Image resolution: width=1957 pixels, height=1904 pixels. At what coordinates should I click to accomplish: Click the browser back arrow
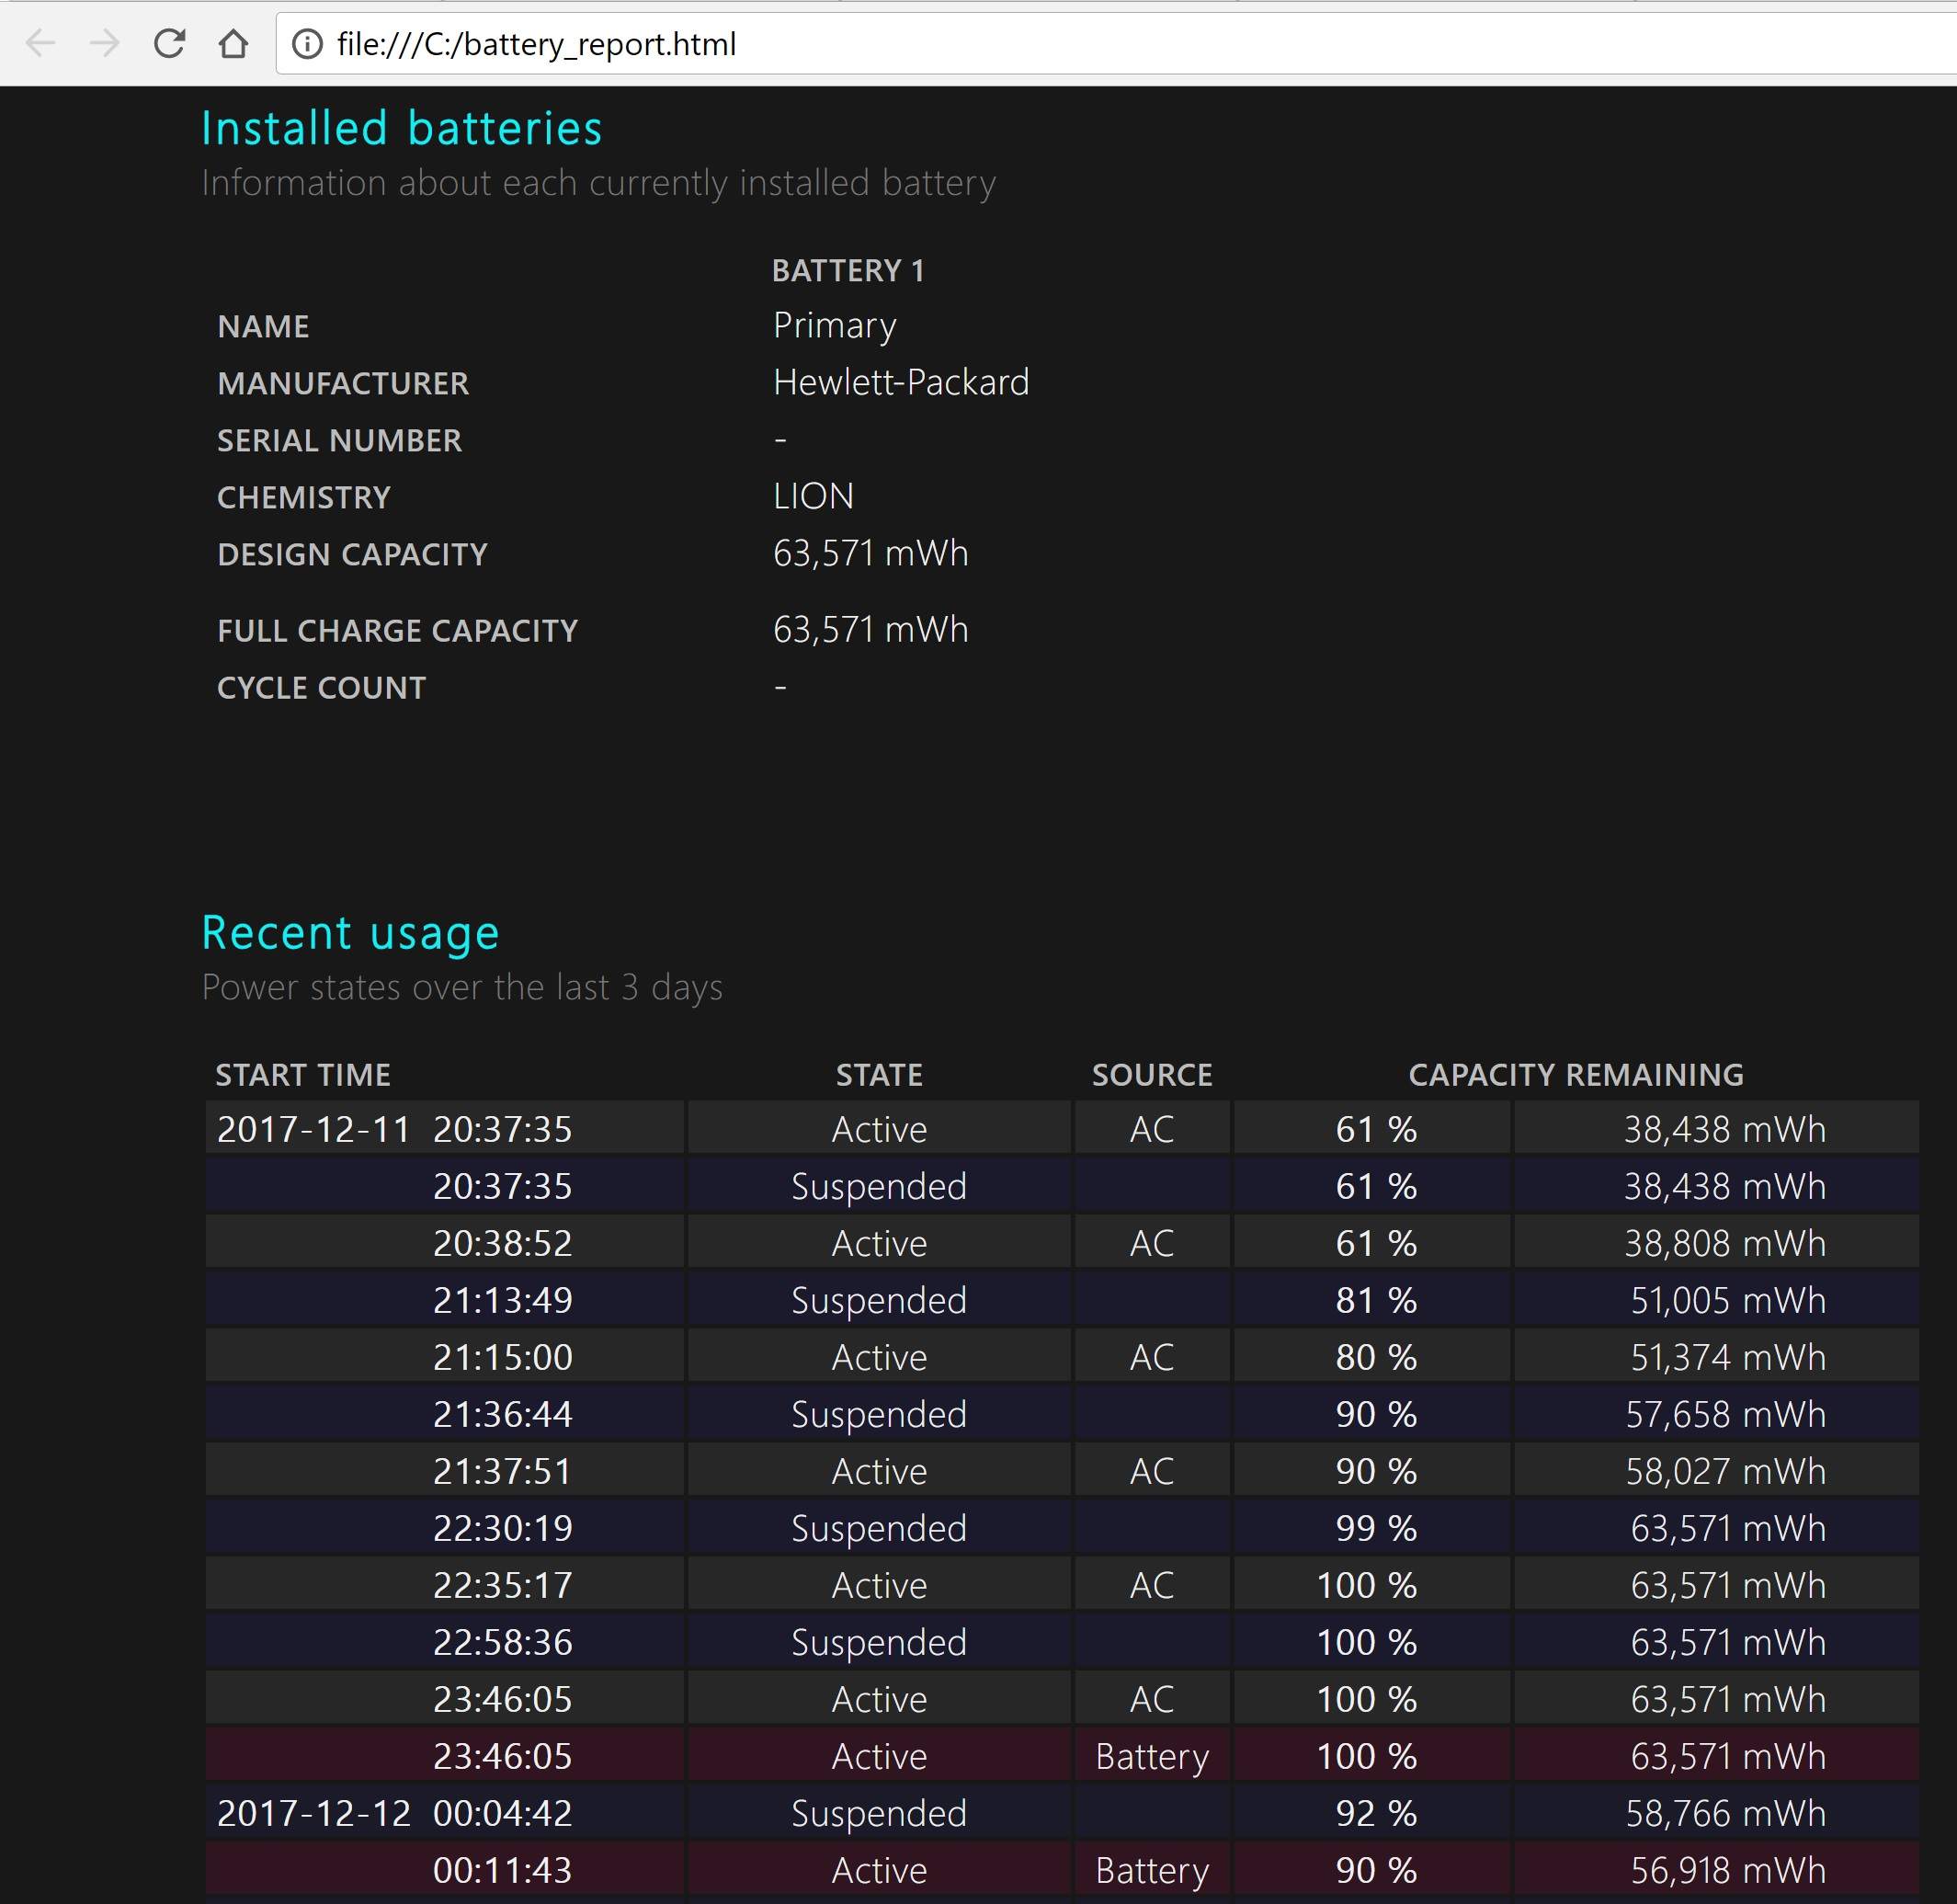click(40, 43)
